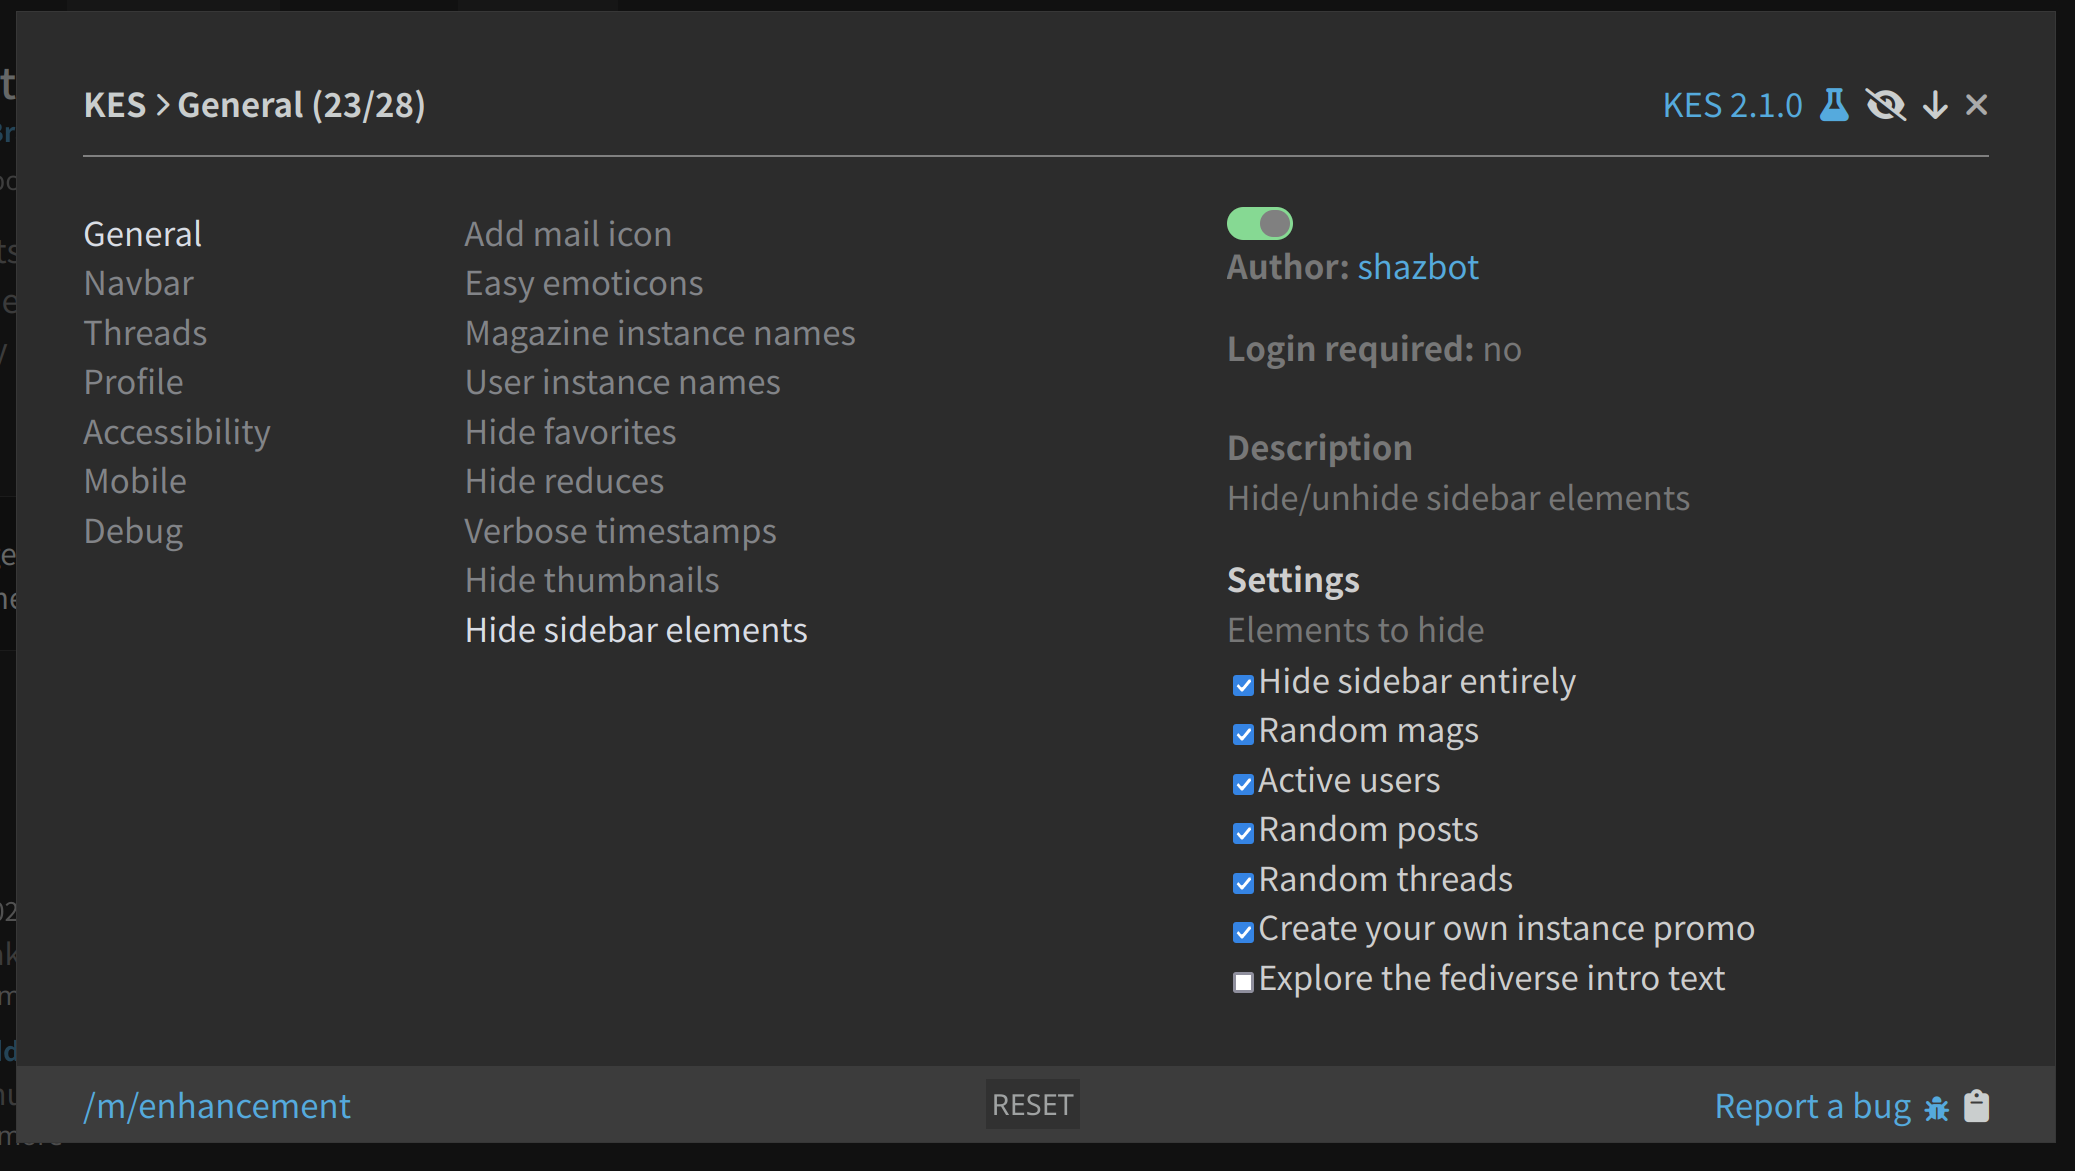Click the flask icon beside KES version
This screenshot has width=2075, height=1171.
[x=1834, y=105]
